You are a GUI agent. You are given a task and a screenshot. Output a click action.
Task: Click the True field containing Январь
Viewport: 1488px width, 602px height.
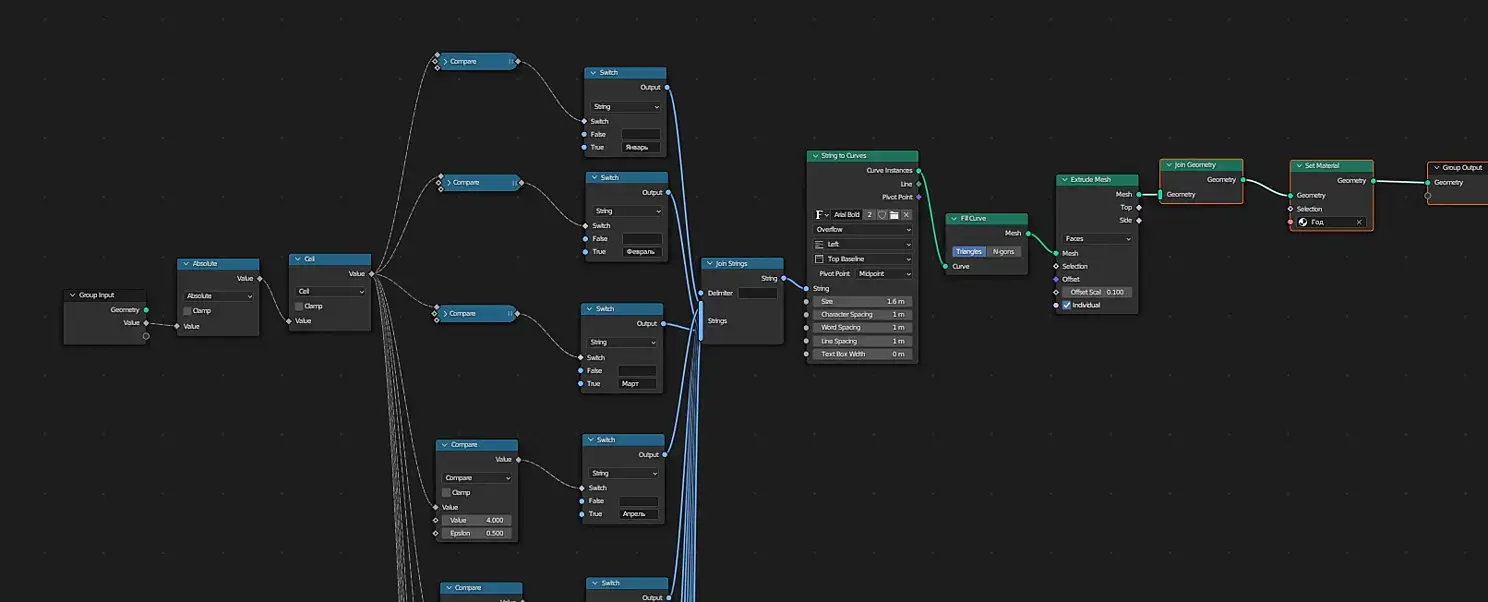coord(640,148)
